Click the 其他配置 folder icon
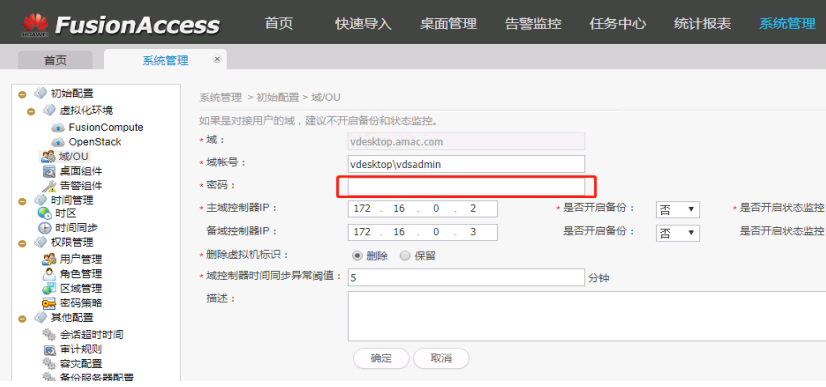This screenshot has height=387, width=826. [x=40, y=317]
